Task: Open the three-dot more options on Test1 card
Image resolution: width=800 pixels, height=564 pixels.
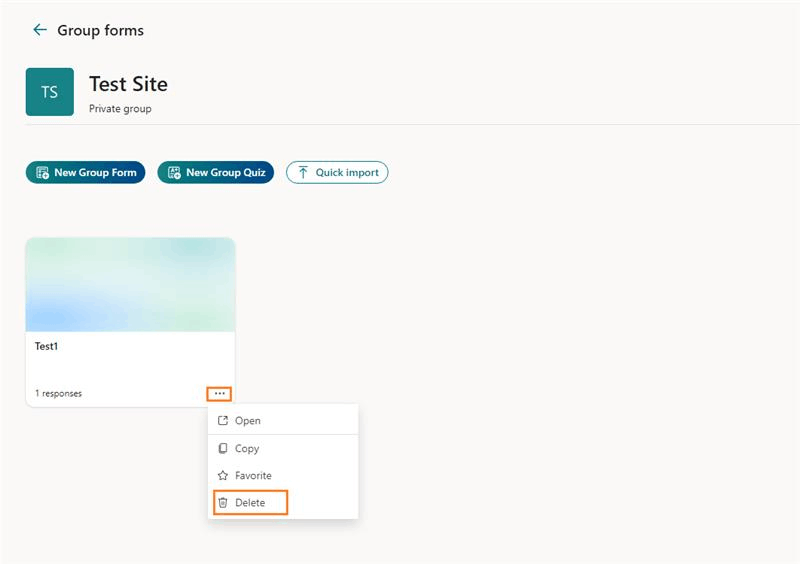Action: click(219, 394)
